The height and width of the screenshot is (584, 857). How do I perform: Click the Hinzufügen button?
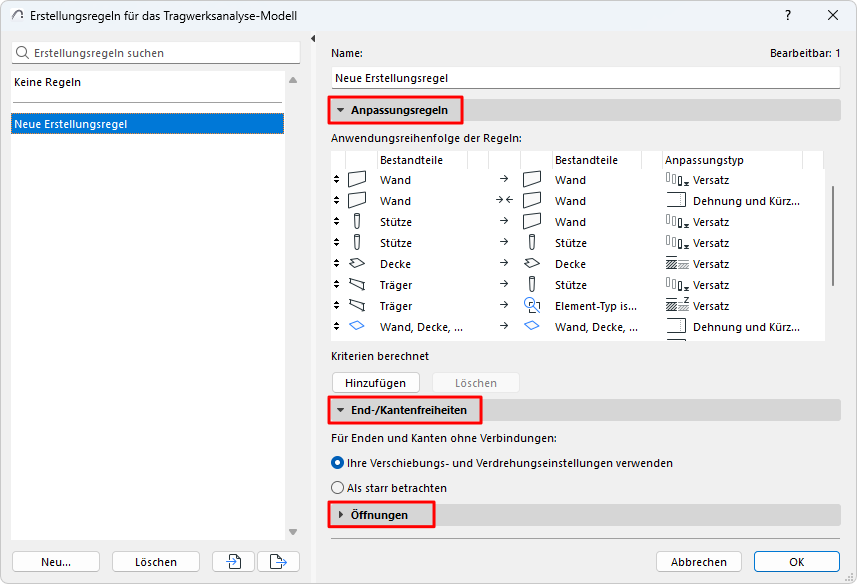click(x=375, y=383)
